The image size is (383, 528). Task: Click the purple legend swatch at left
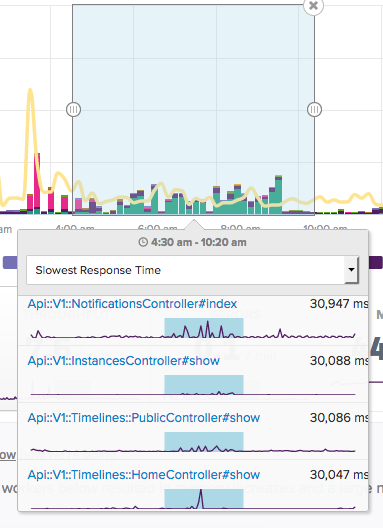10,262
